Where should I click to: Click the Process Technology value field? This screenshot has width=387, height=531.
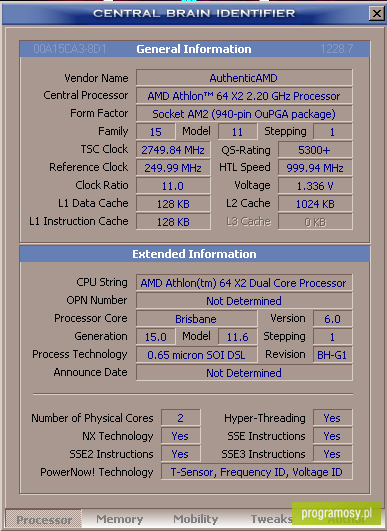pyautogui.click(x=196, y=355)
